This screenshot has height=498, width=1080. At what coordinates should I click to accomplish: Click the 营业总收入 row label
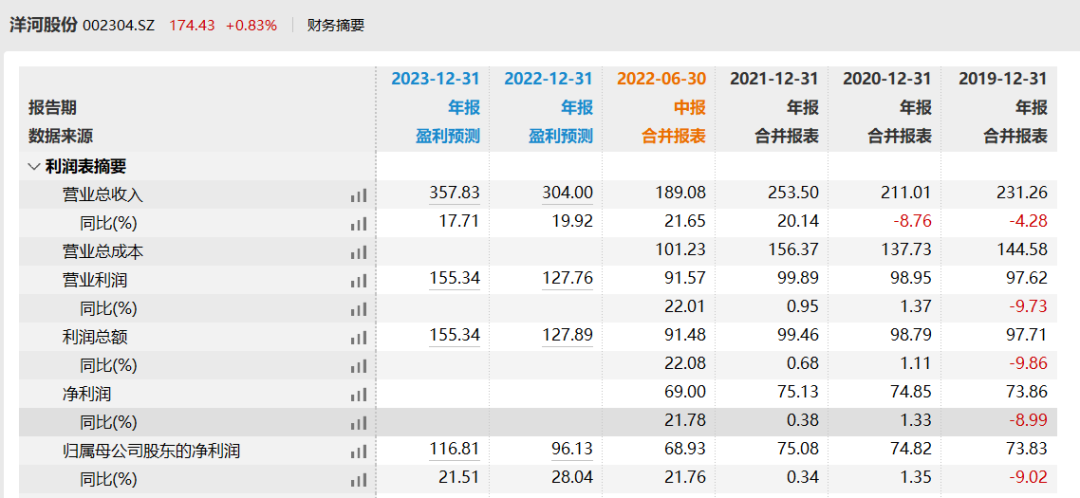(103, 195)
